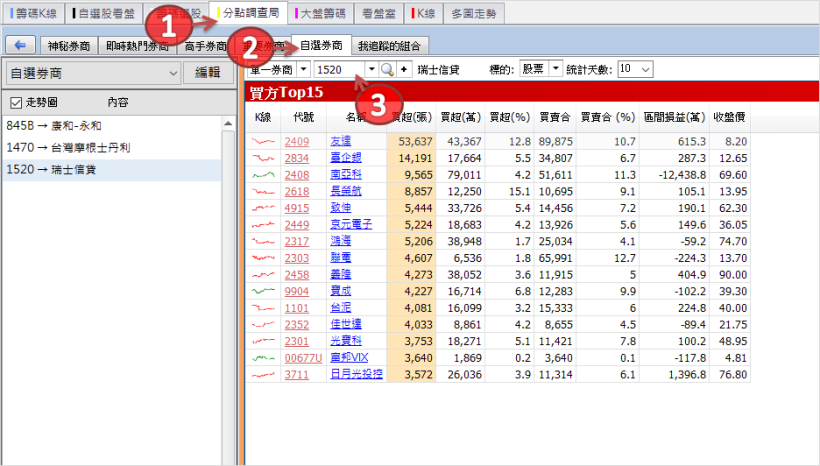The height and width of the screenshot is (466, 820).
Task: Open stock code link 2618
Action: [x=297, y=191]
